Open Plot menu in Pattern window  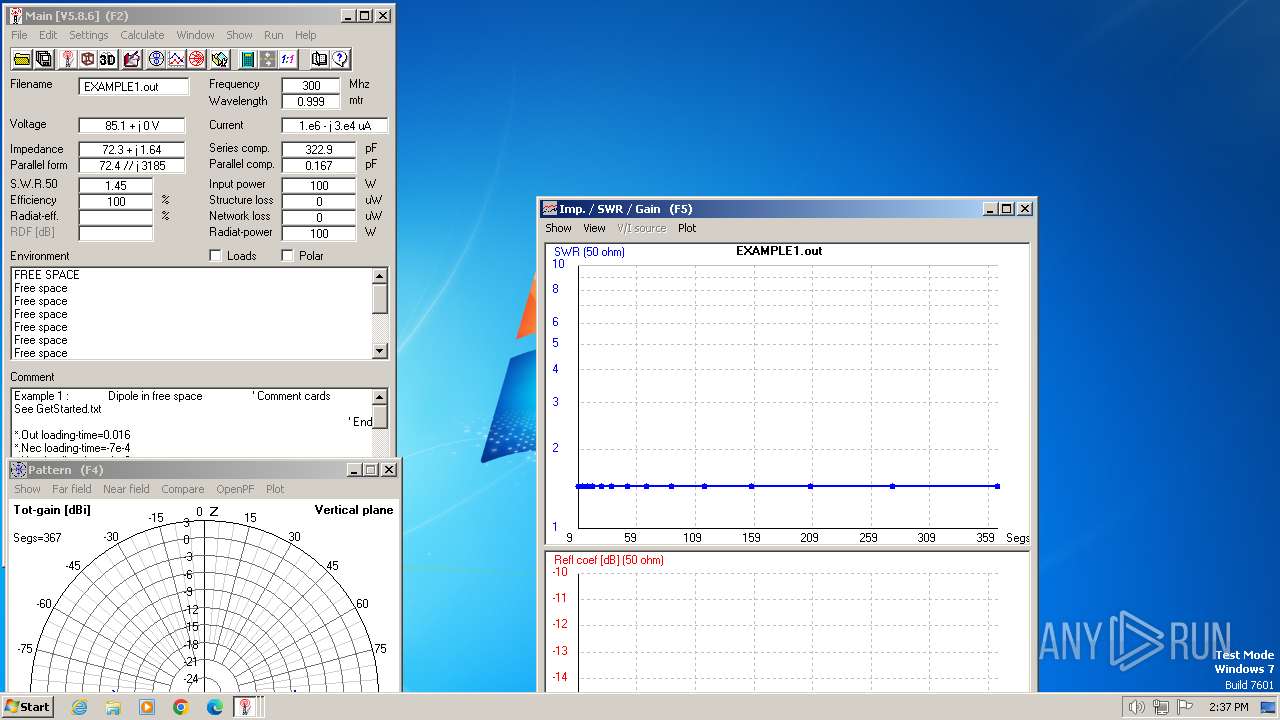[275, 489]
